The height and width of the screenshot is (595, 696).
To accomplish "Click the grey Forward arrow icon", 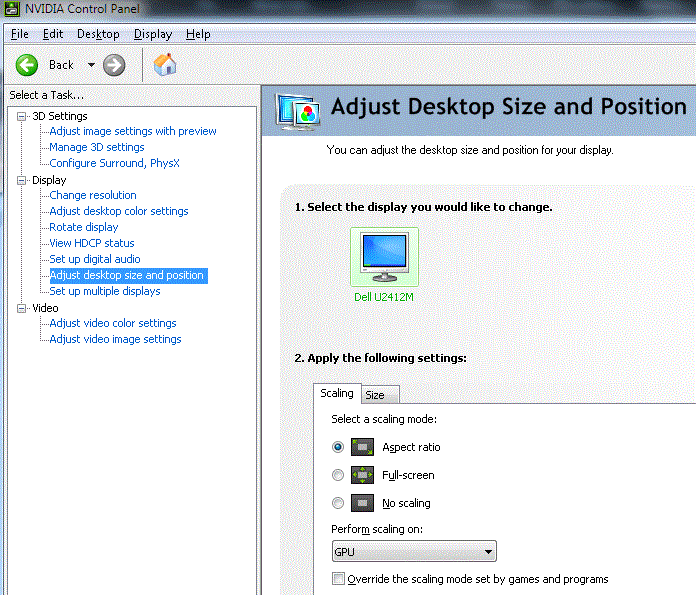I will [114, 65].
